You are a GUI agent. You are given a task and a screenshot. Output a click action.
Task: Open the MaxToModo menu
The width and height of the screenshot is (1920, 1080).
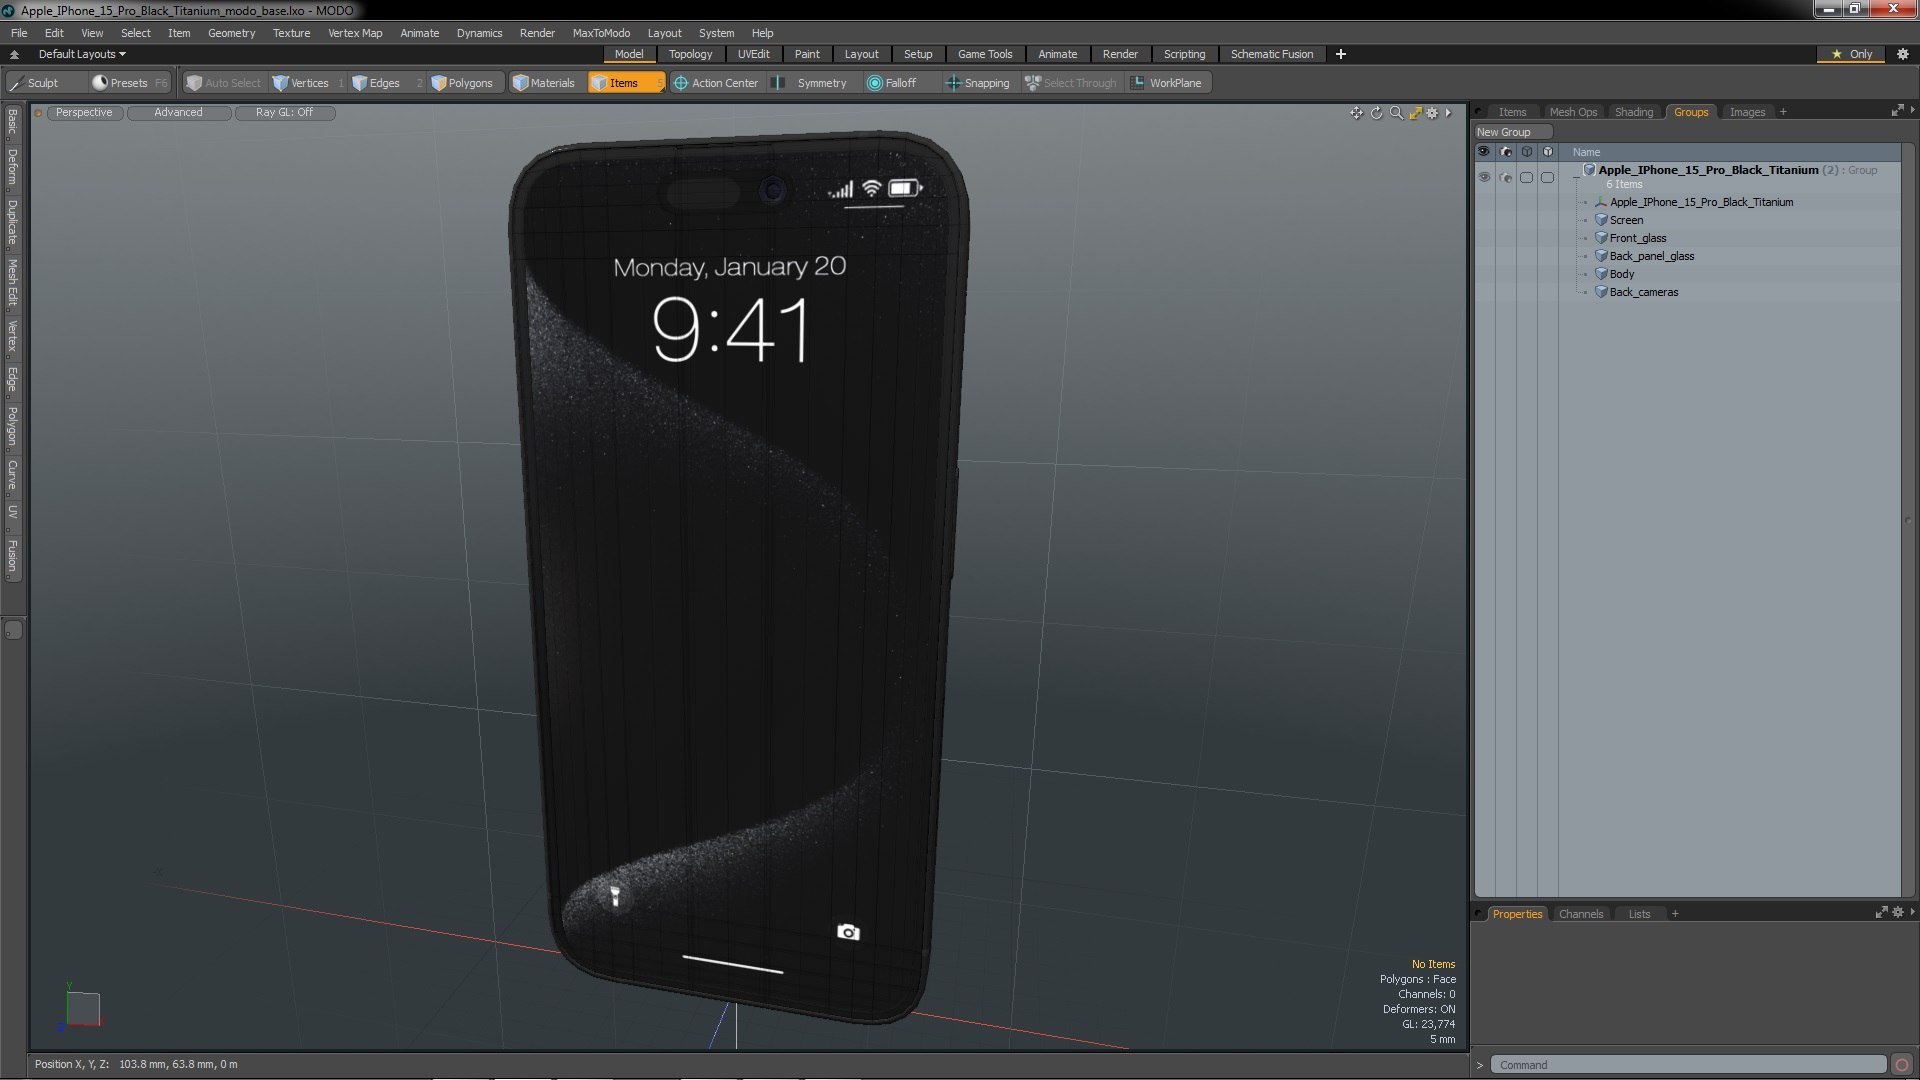tap(601, 33)
